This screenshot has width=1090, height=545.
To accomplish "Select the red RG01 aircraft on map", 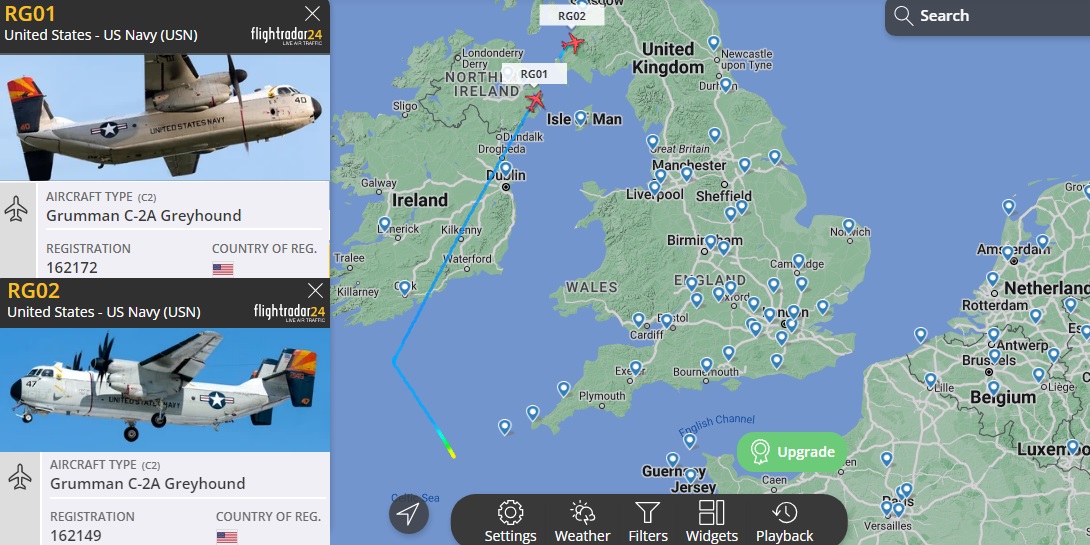I will click(535, 101).
